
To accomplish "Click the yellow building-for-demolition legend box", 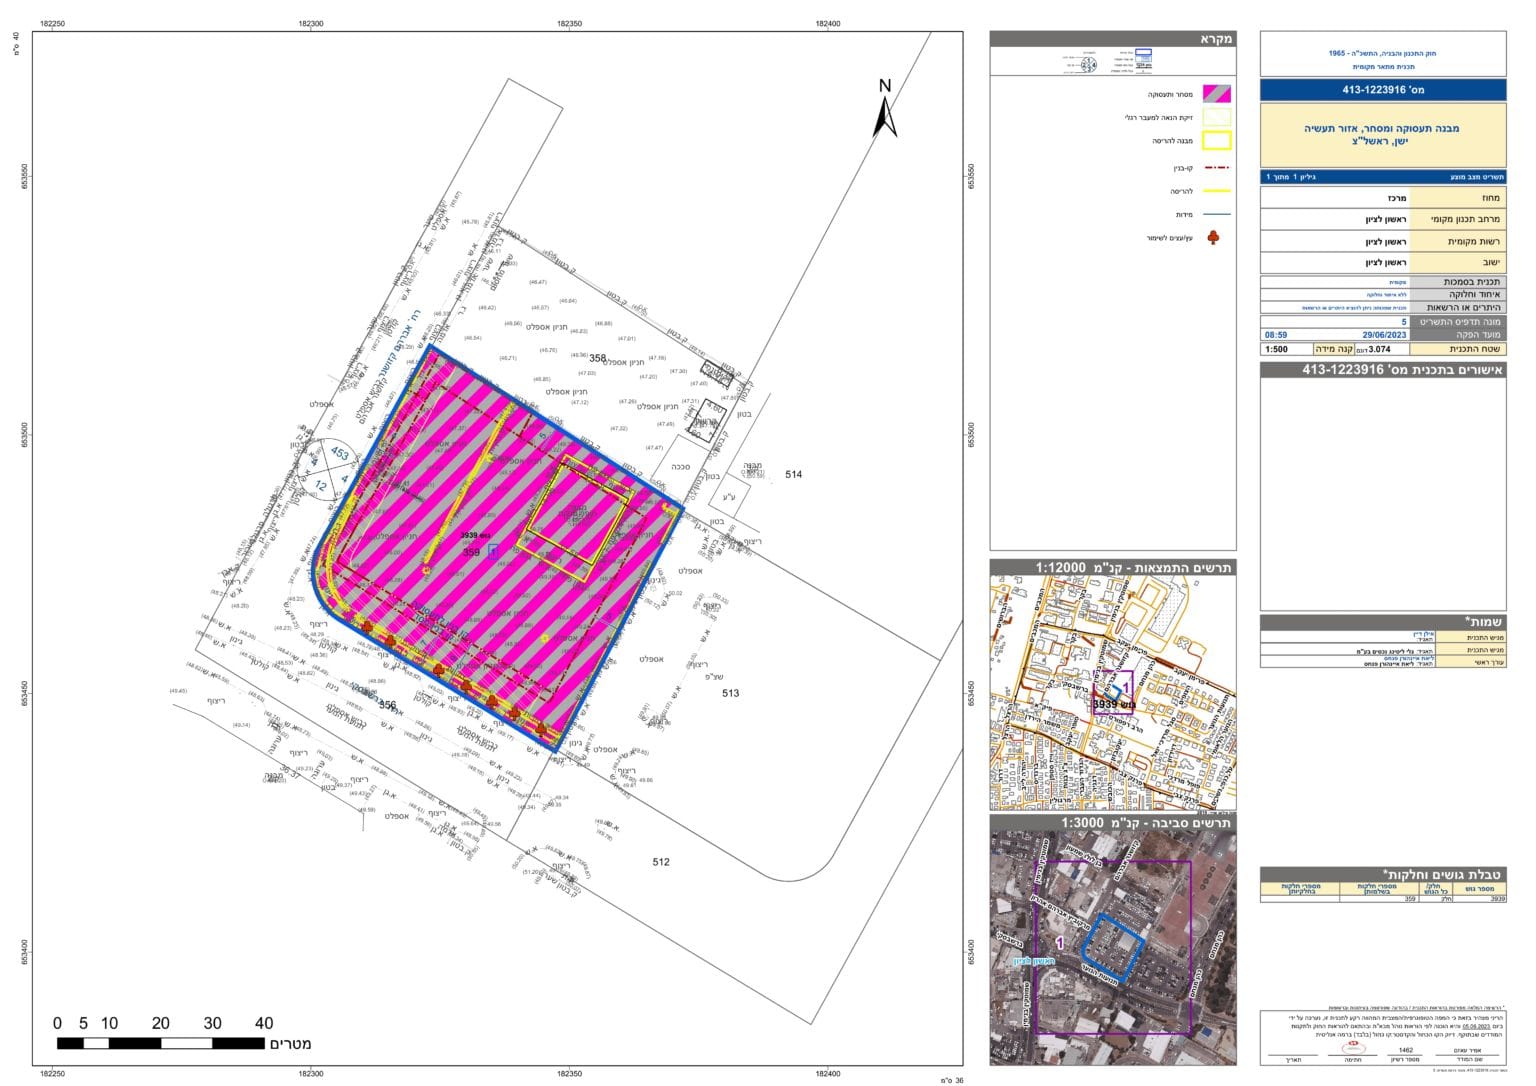I will pyautogui.click(x=1217, y=141).
